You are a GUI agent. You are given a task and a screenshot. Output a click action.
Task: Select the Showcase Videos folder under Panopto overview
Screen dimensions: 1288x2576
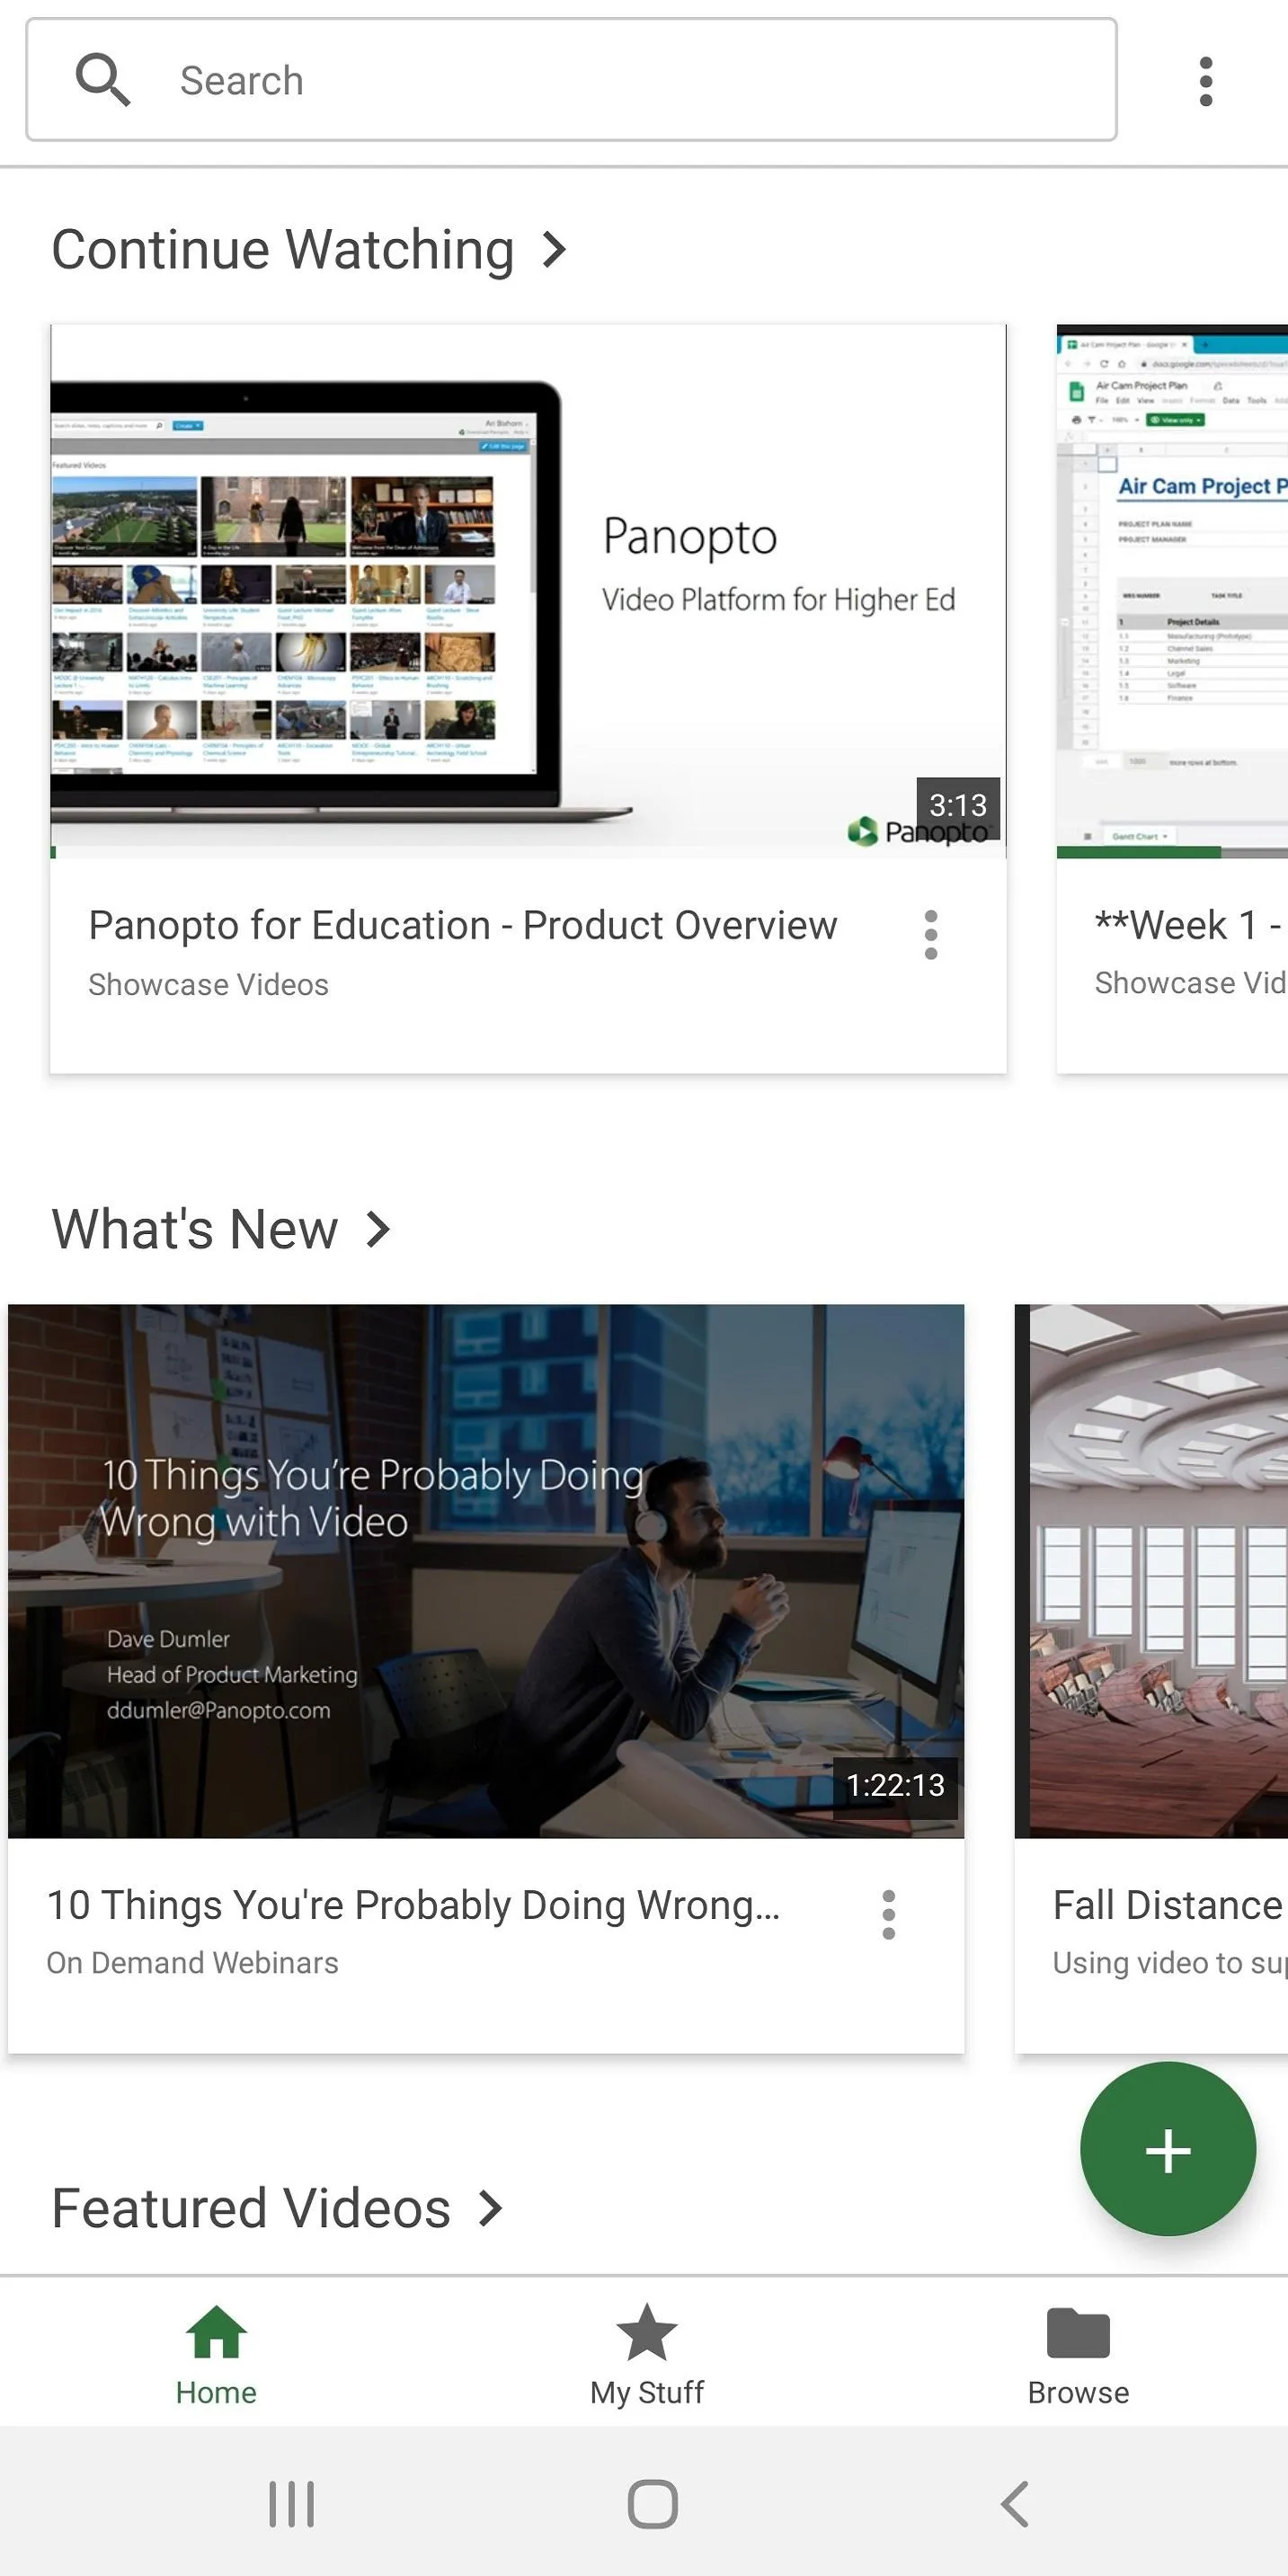coord(208,984)
